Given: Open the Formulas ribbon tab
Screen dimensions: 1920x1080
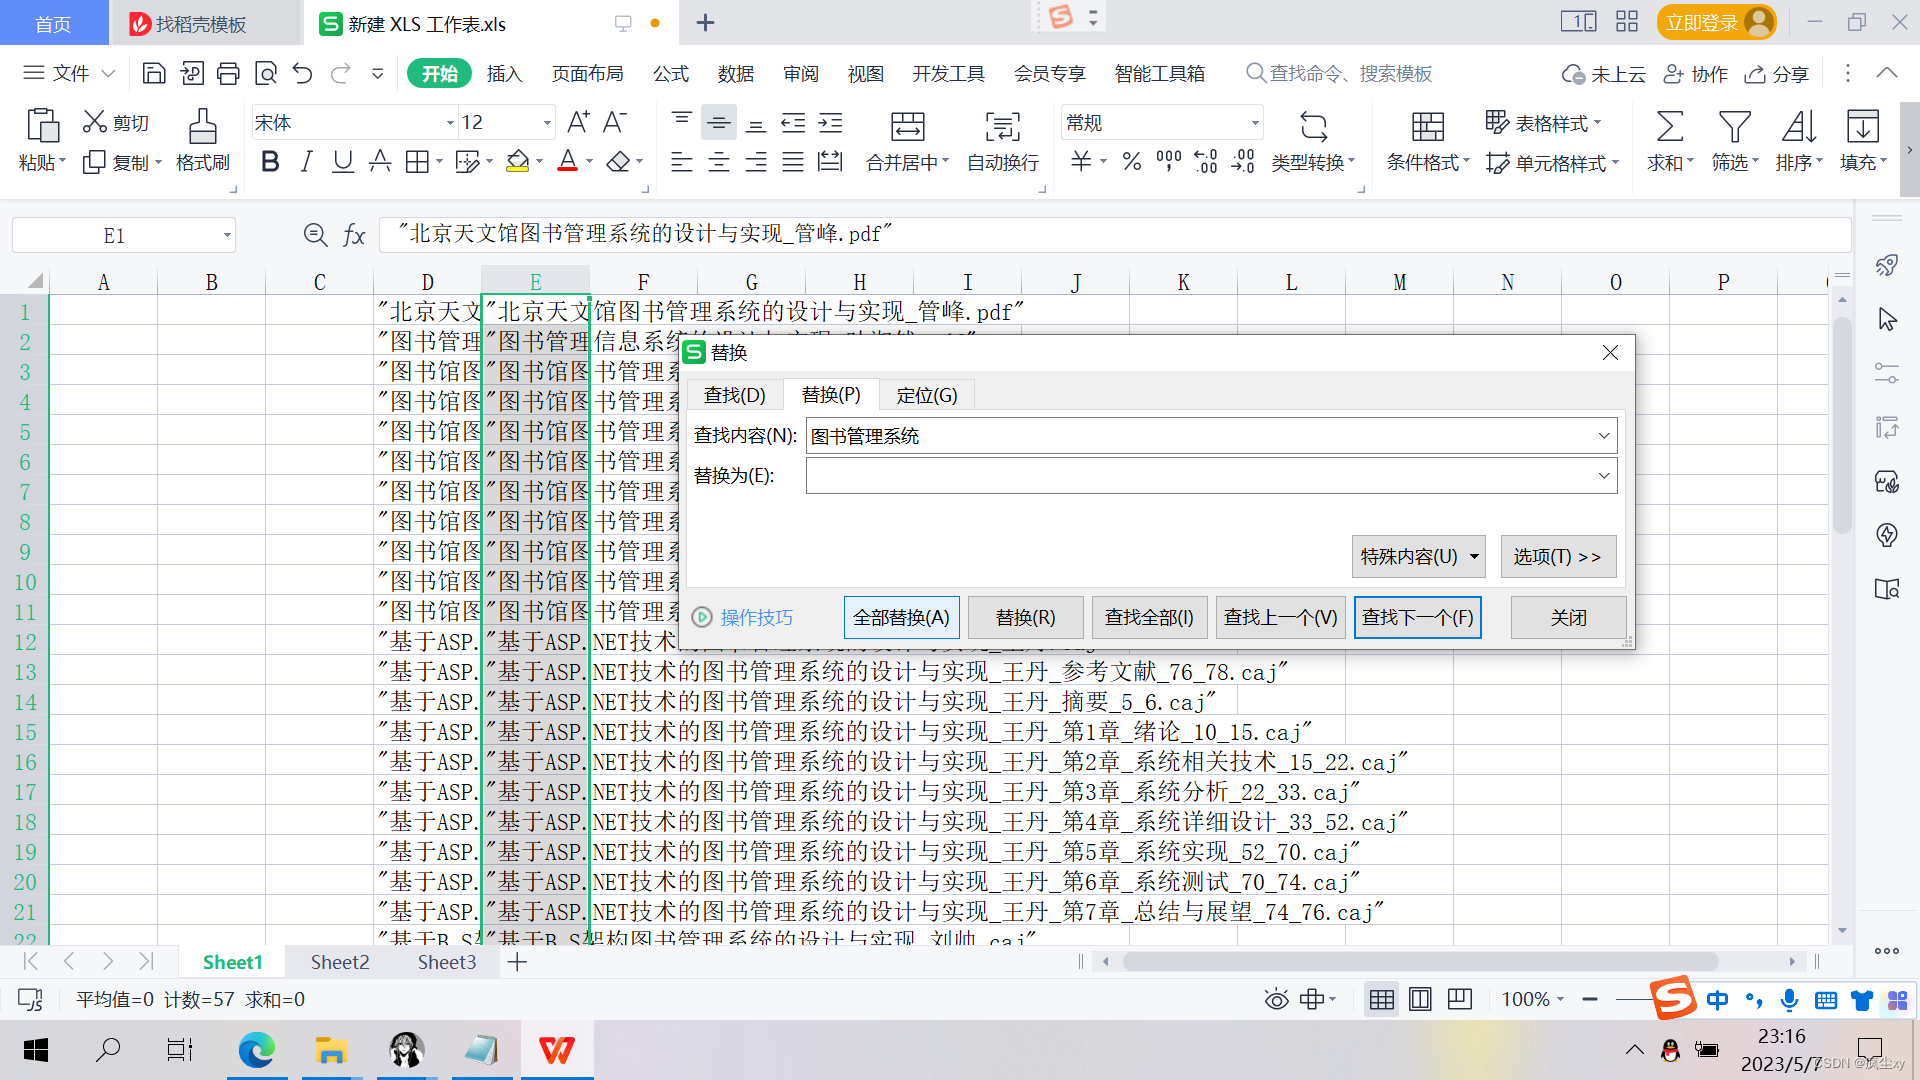Looking at the screenshot, I should pyautogui.click(x=670, y=74).
